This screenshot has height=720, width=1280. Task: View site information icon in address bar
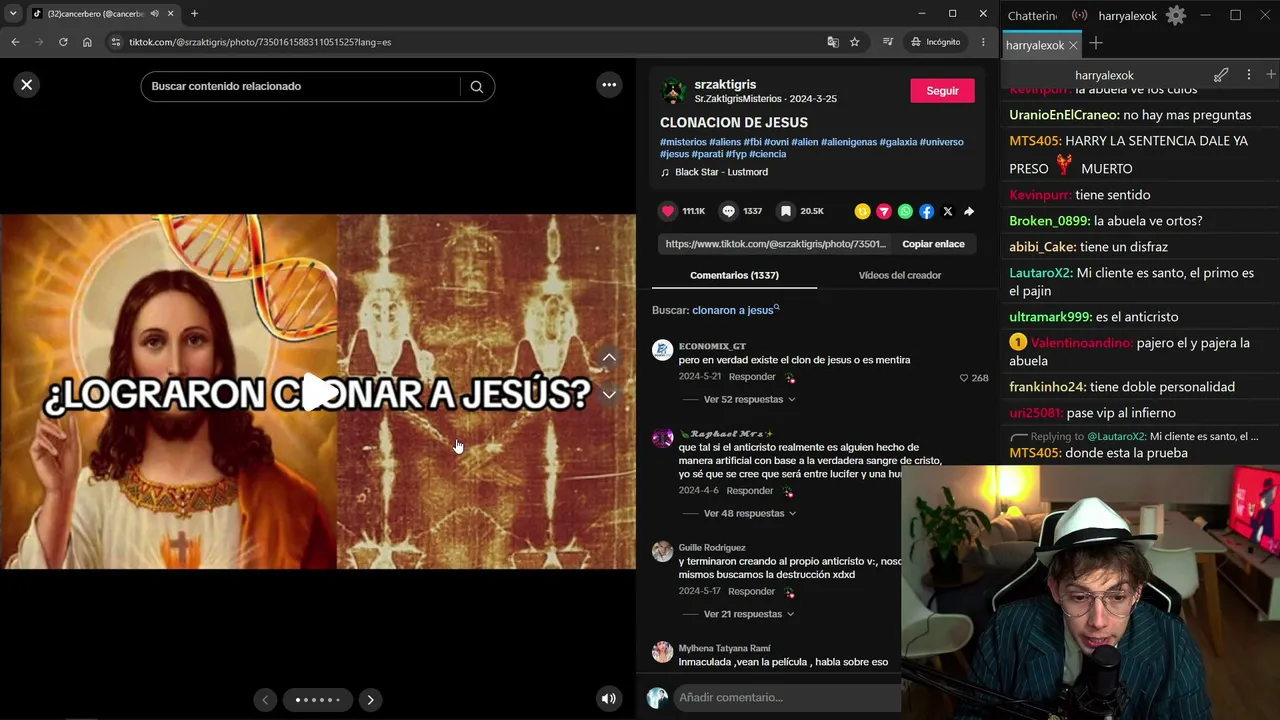(115, 42)
